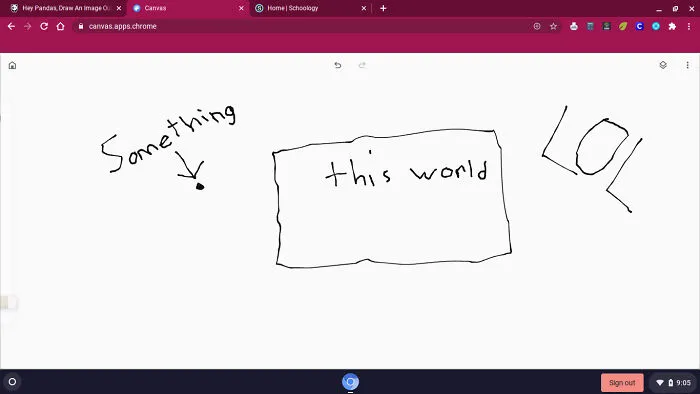
Task: Close the Schoology tab
Action: pyautogui.click(x=363, y=8)
